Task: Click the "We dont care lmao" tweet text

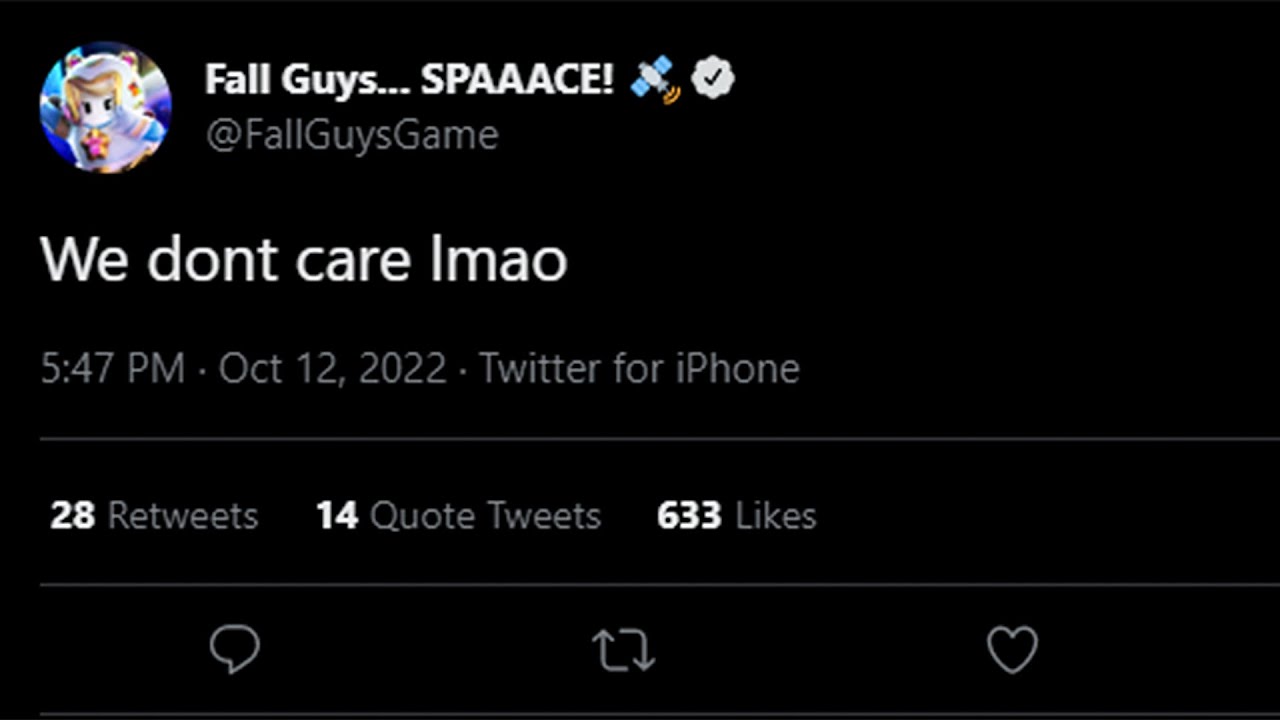Action: [304, 260]
